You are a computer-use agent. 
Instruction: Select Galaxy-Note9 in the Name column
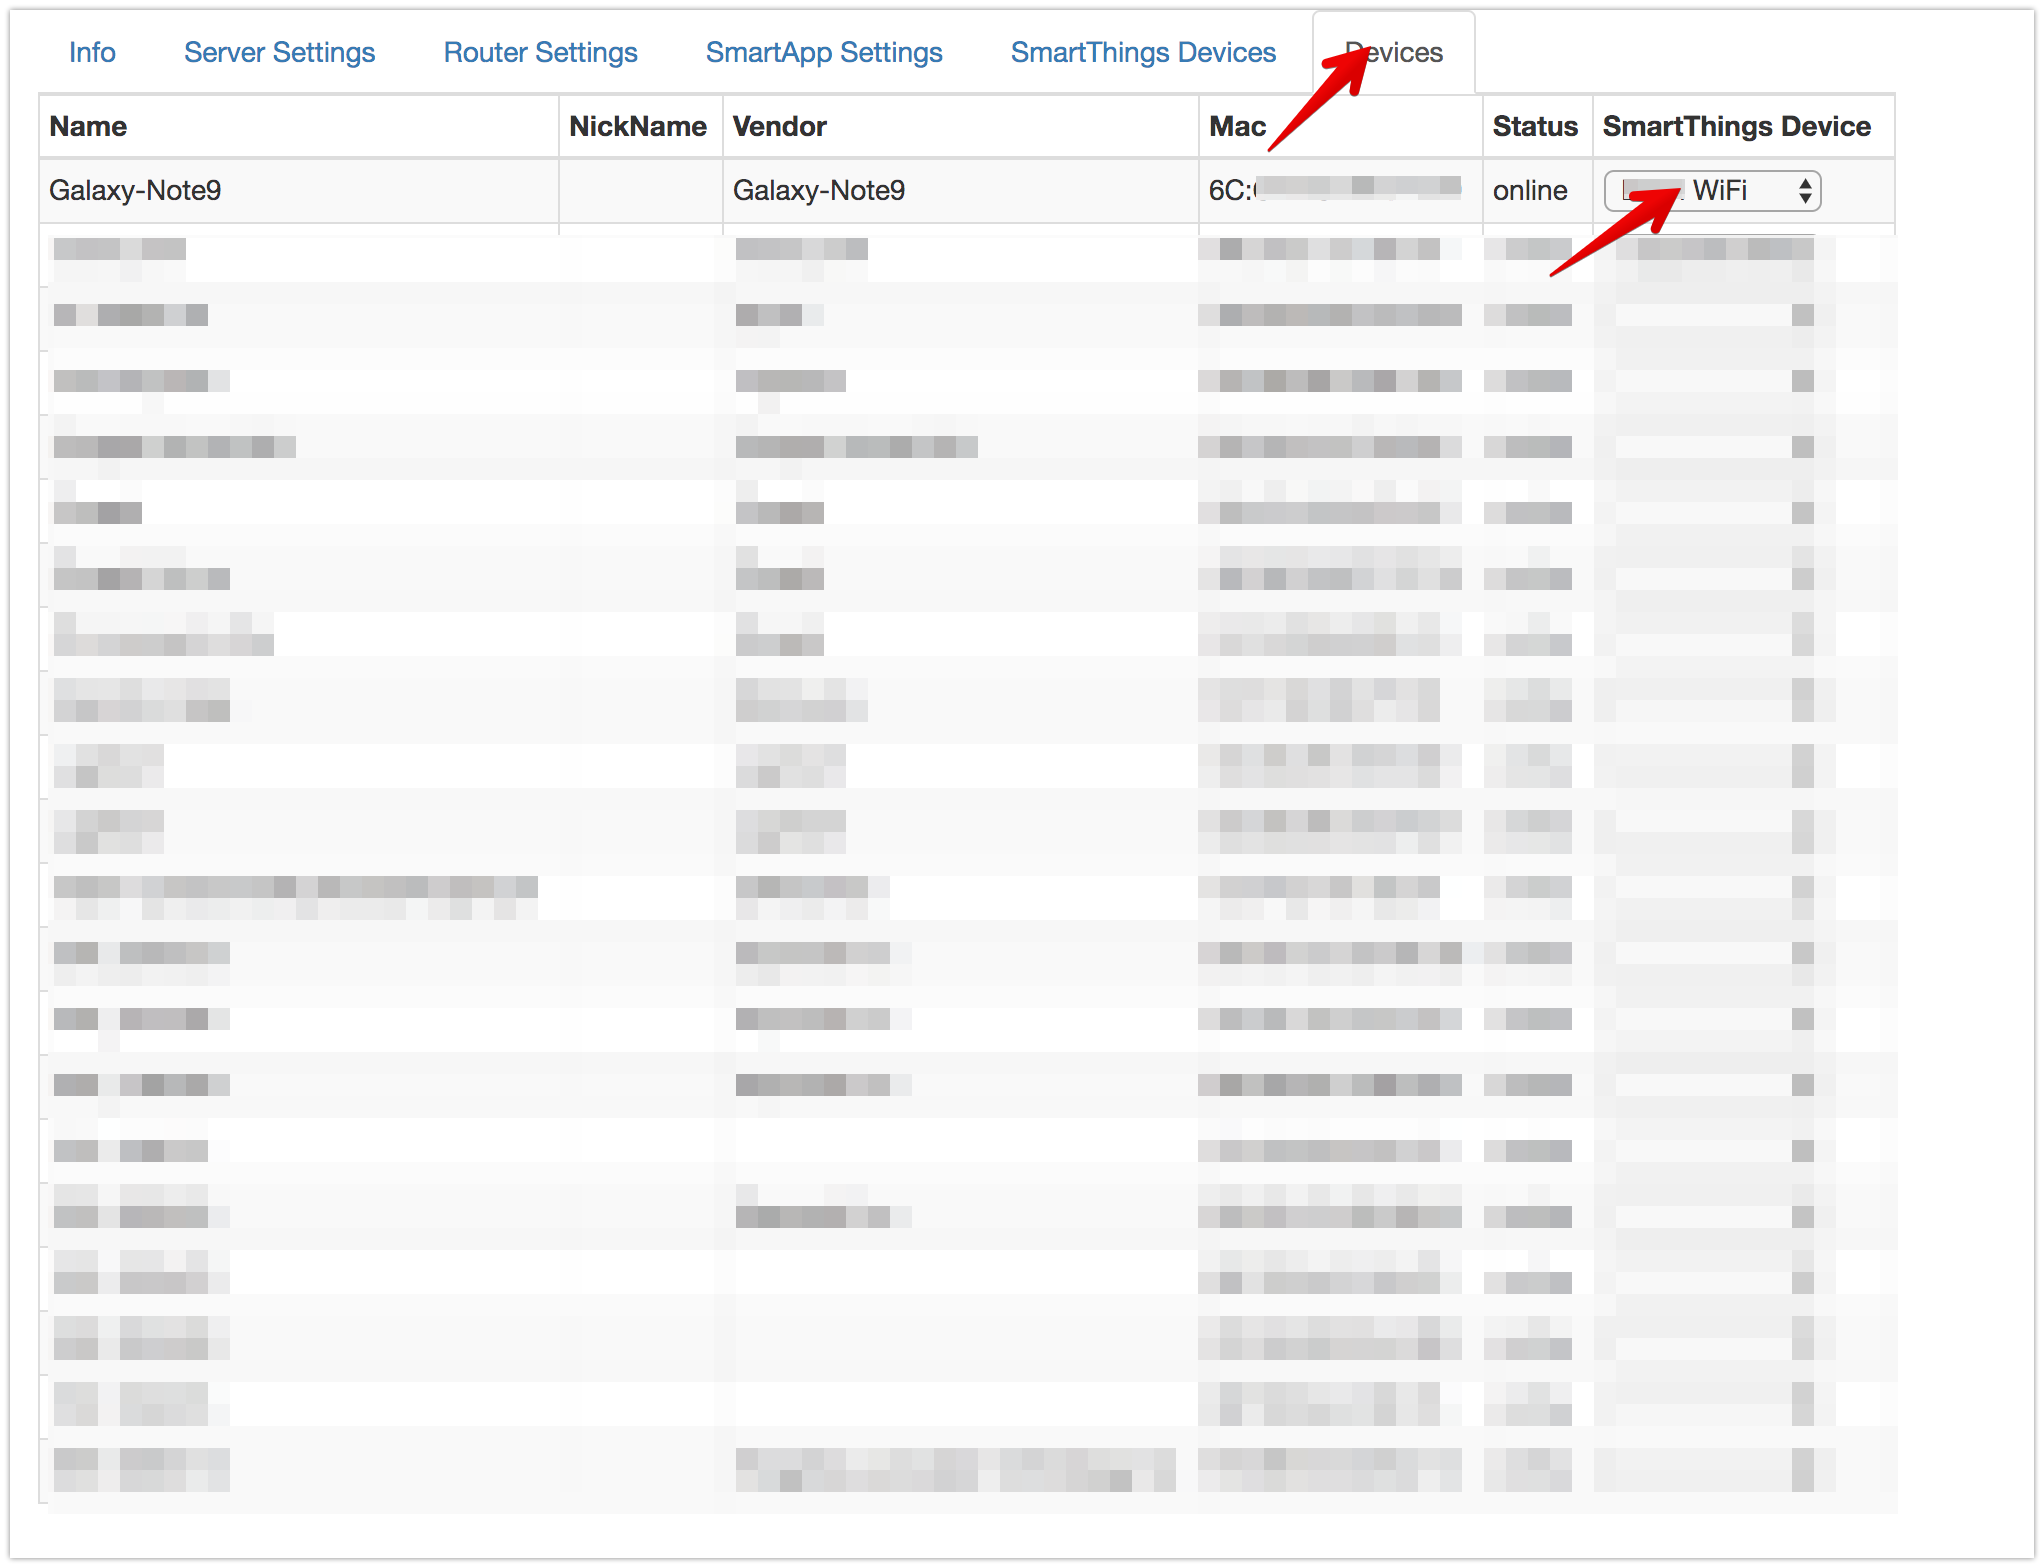click(135, 190)
